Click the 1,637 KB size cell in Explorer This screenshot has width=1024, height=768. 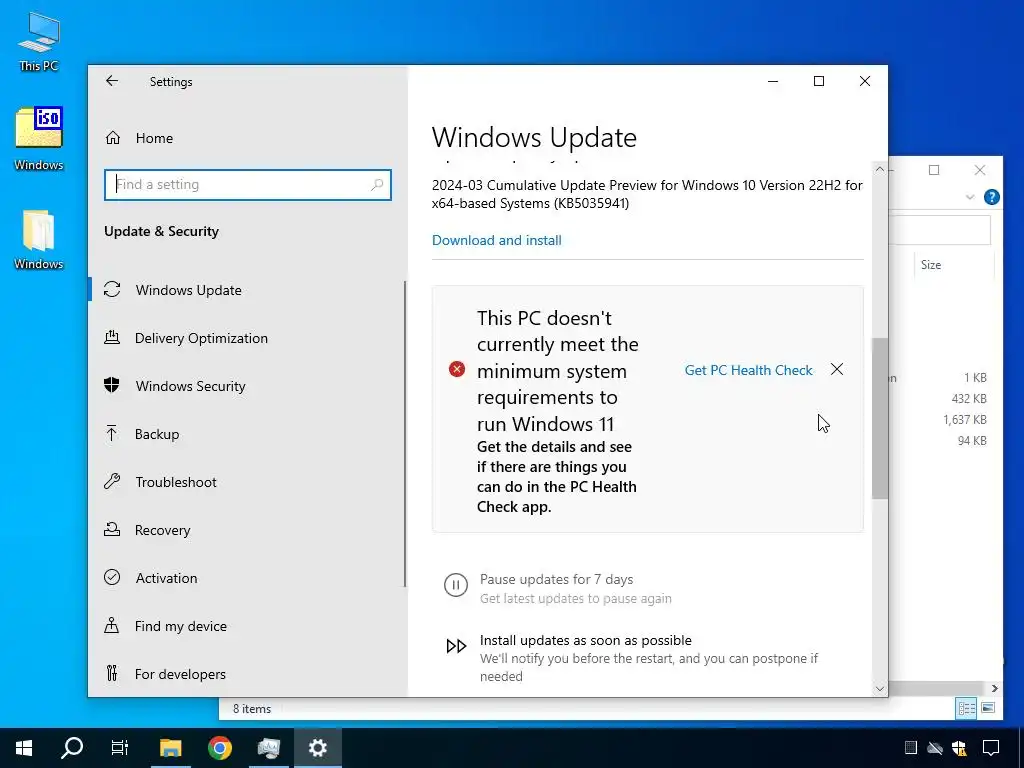click(x=965, y=419)
